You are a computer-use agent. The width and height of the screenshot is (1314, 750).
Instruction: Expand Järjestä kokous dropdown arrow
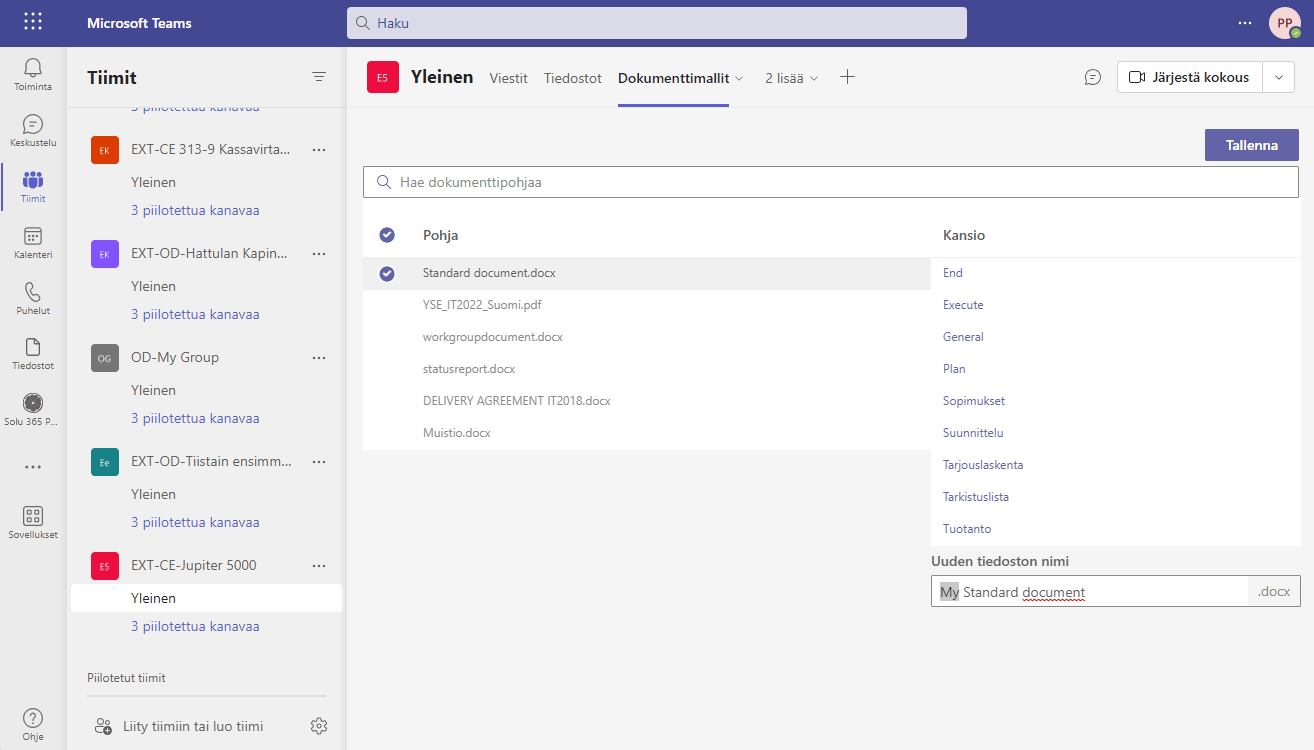tap(1279, 77)
